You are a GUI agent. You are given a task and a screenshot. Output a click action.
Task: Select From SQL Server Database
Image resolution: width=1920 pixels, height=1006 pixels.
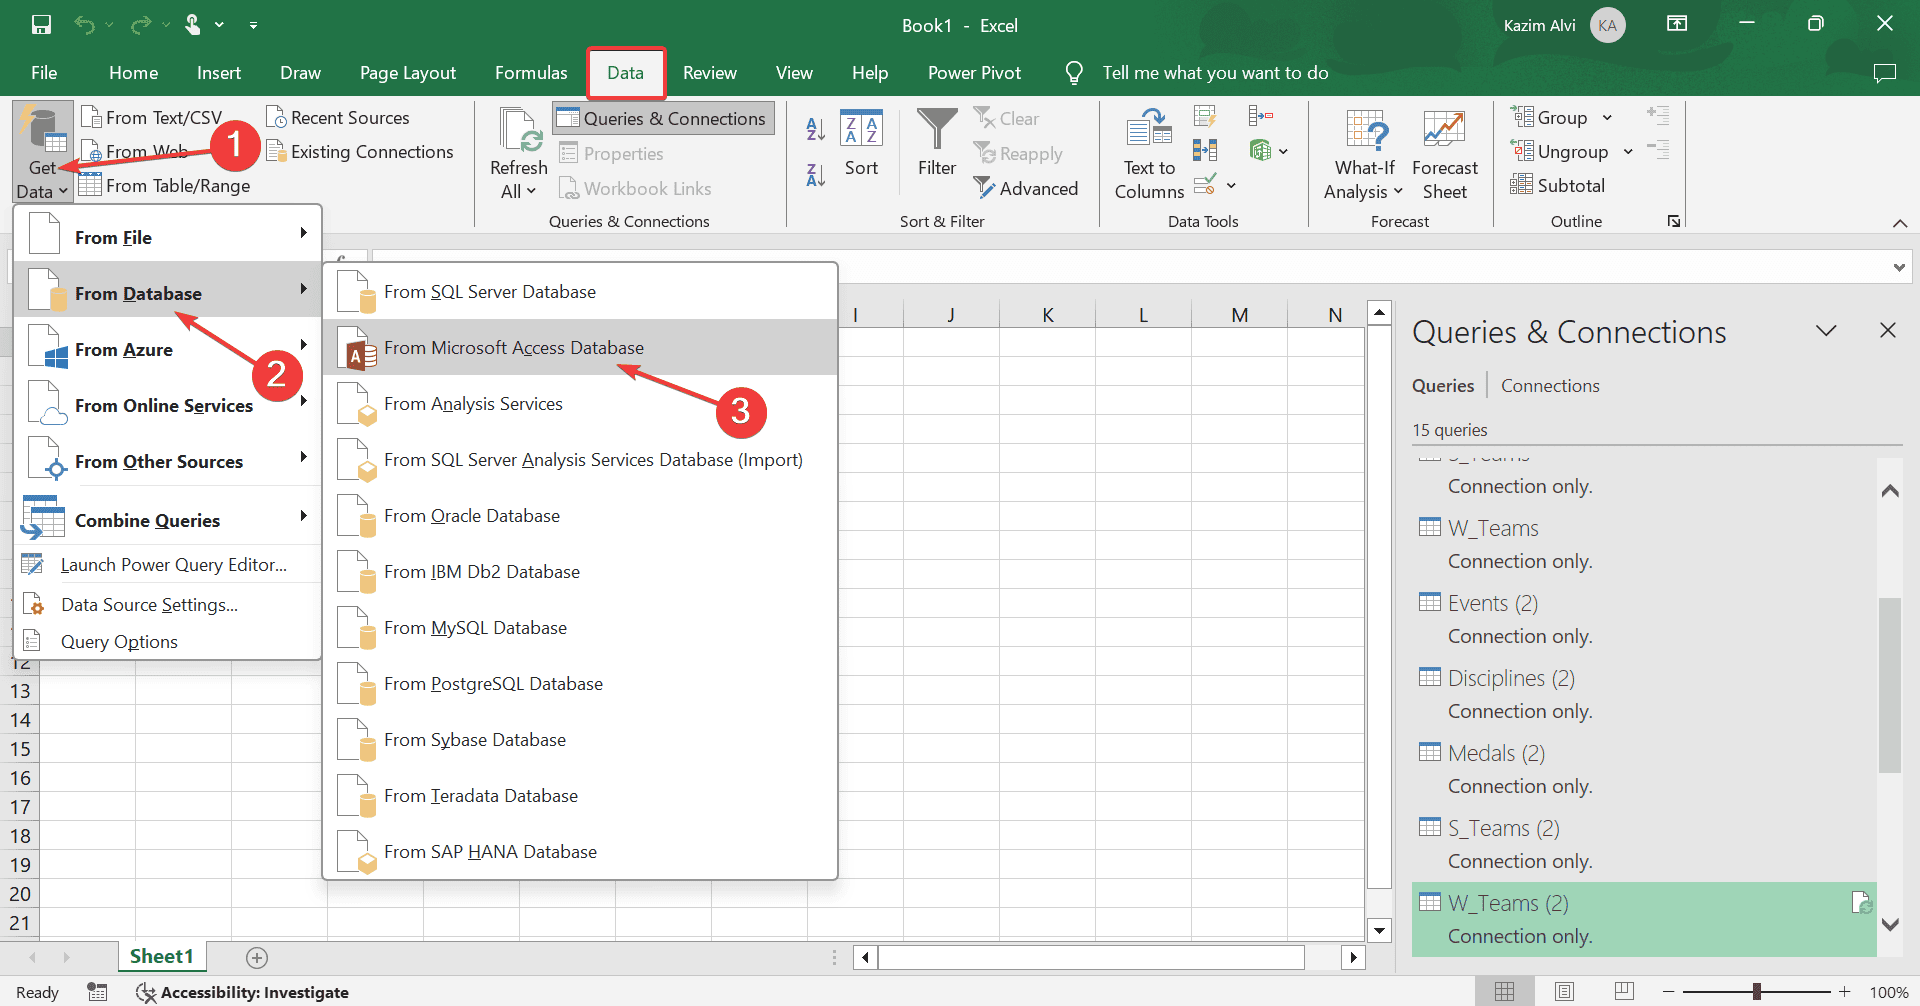(x=580, y=292)
